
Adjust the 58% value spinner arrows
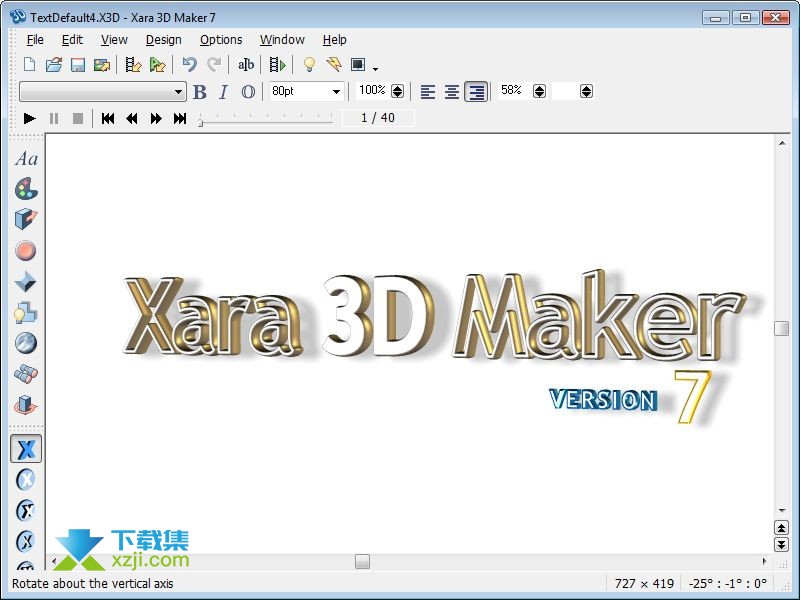click(x=539, y=91)
